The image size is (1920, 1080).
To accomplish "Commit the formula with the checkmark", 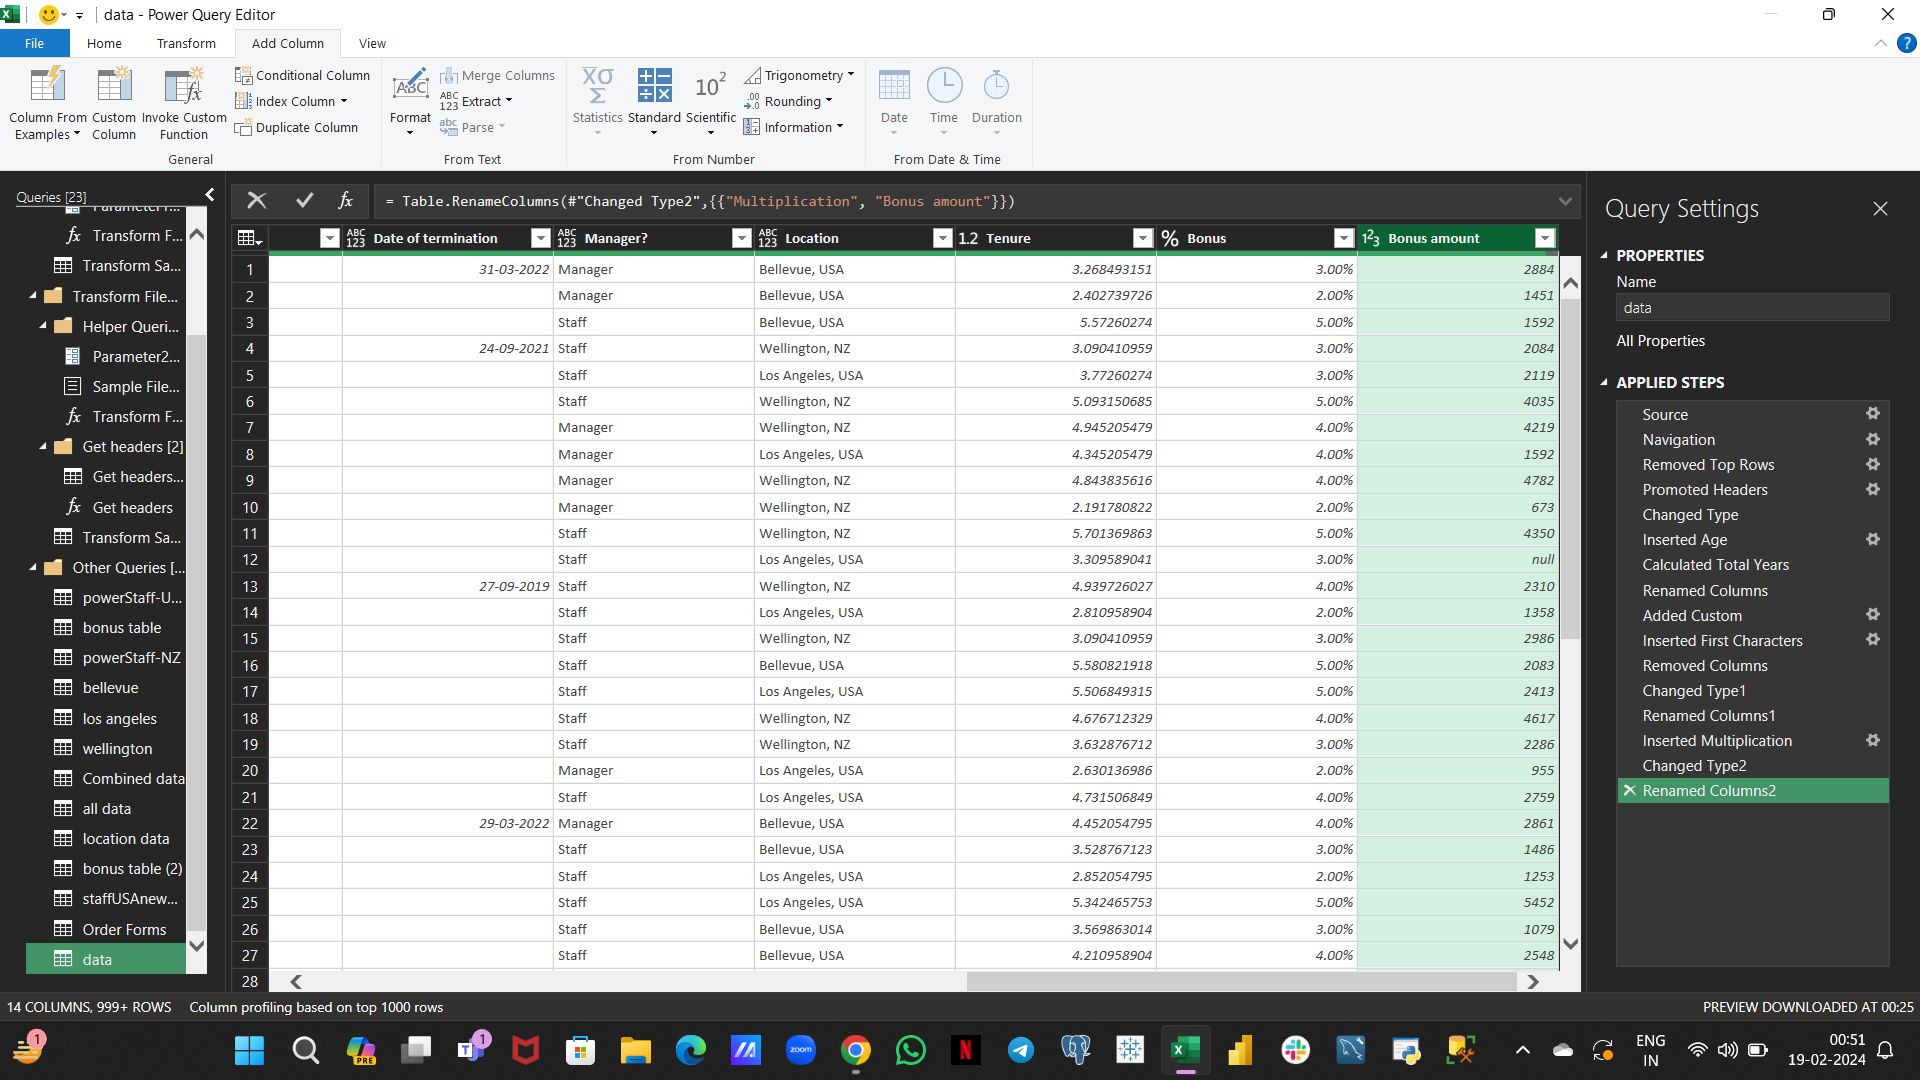I will pyautogui.click(x=304, y=200).
